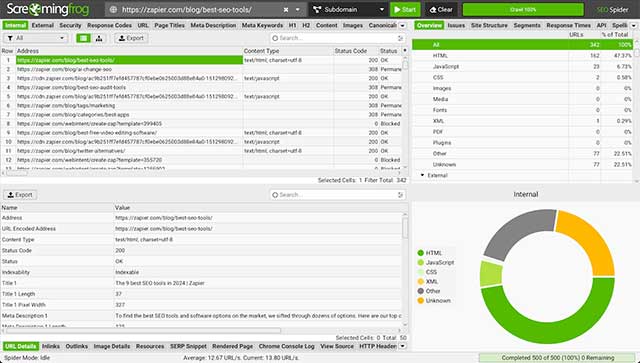The width and height of the screenshot is (640, 363).
Task: Switch to list view icon
Action: [83, 38]
